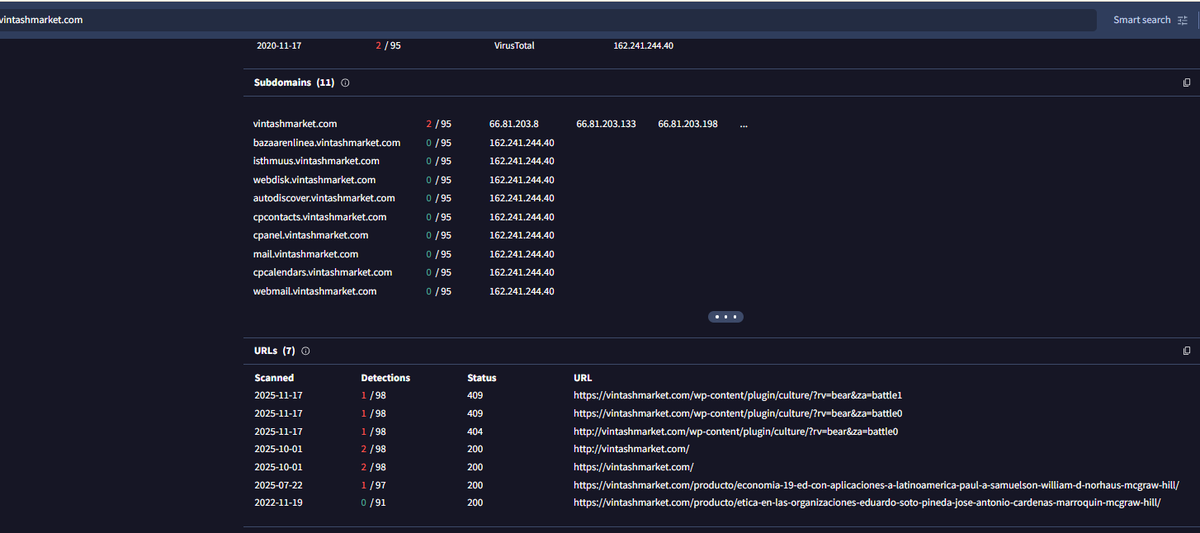The image size is (1200, 533).
Task: Open subdomain cpcalendars.vintashmarket.com
Action: tap(323, 272)
